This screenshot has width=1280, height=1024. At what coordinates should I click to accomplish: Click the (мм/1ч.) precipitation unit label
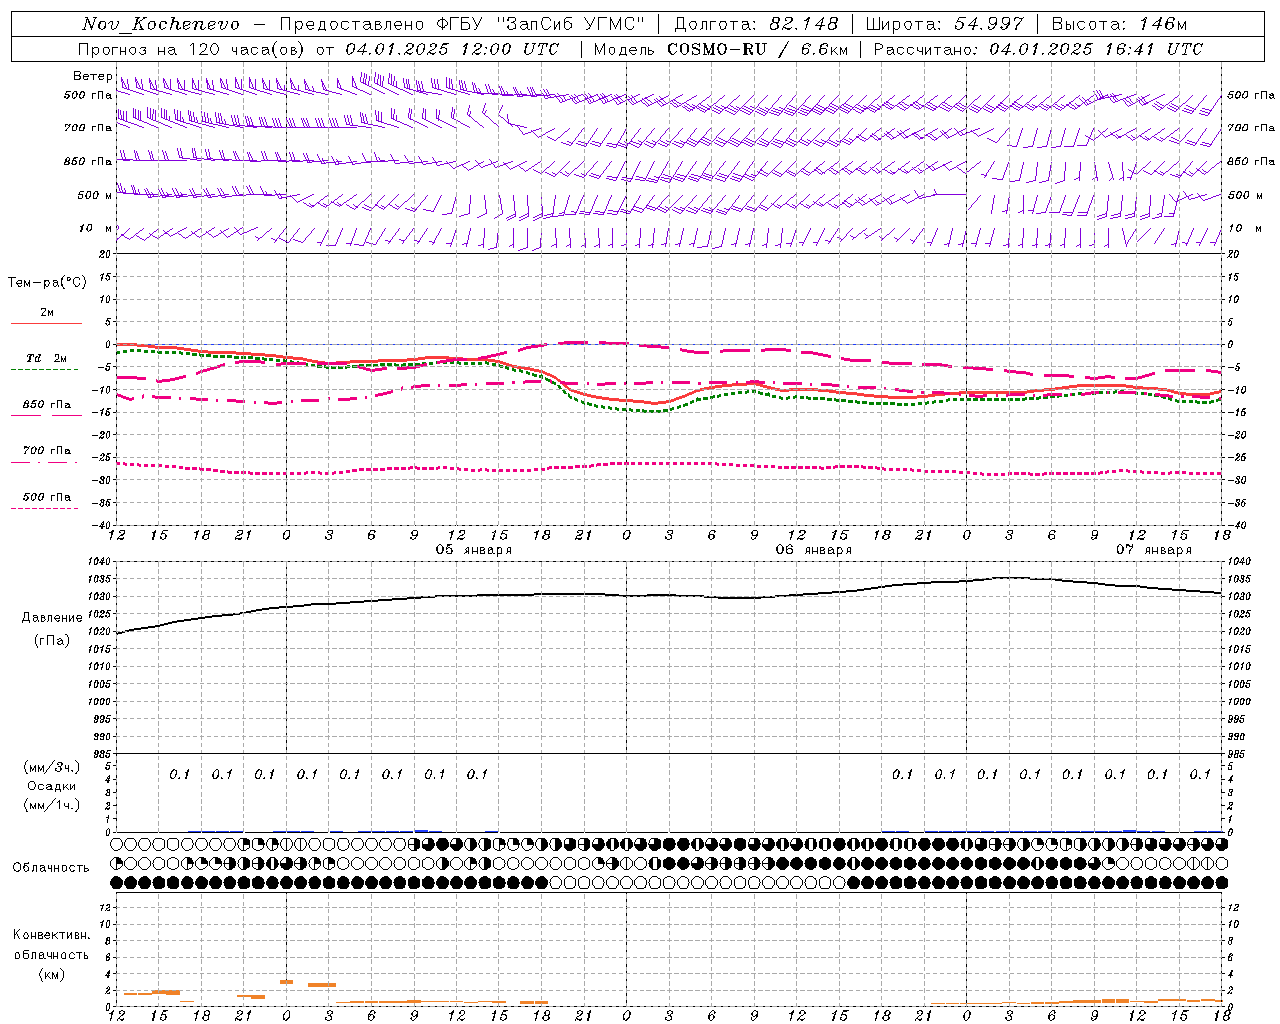(52, 805)
